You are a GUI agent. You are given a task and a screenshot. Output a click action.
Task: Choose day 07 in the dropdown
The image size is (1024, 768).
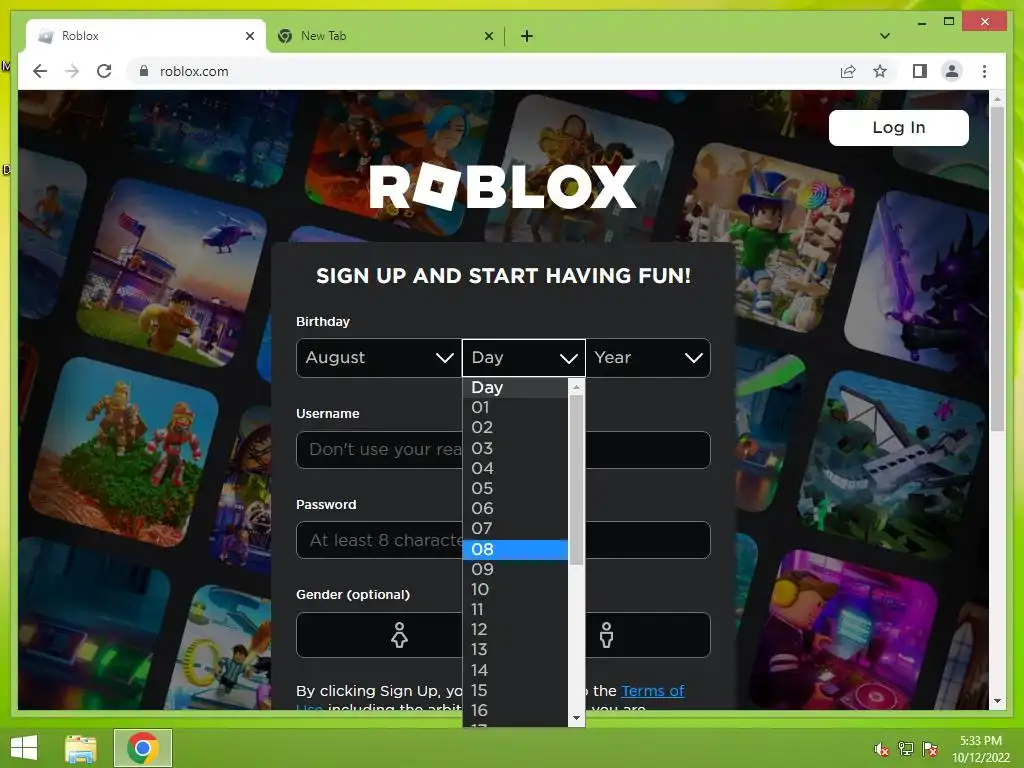[515, 528]
